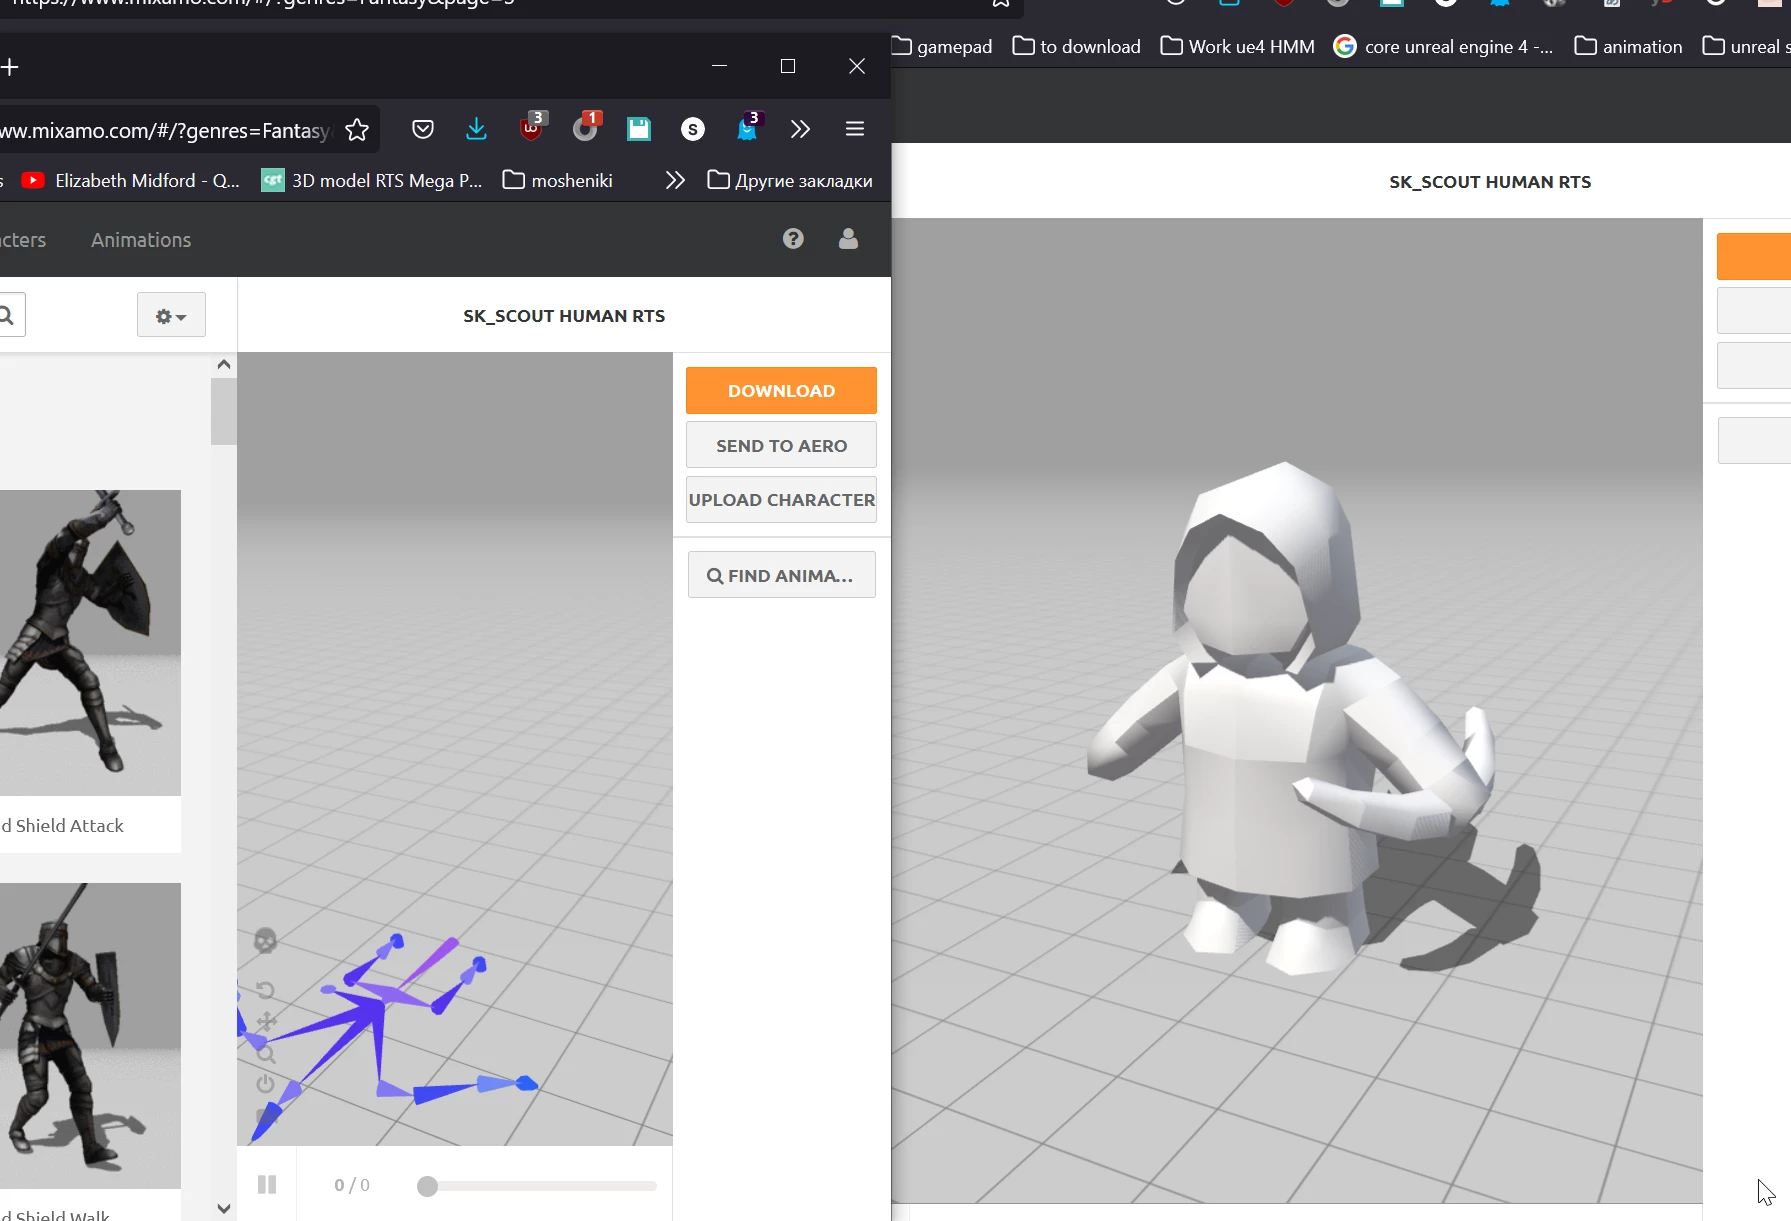Click the animation search magnifier button
Screen dimensions: 1791x1221
pyautogui.click(x=8, y=316)
